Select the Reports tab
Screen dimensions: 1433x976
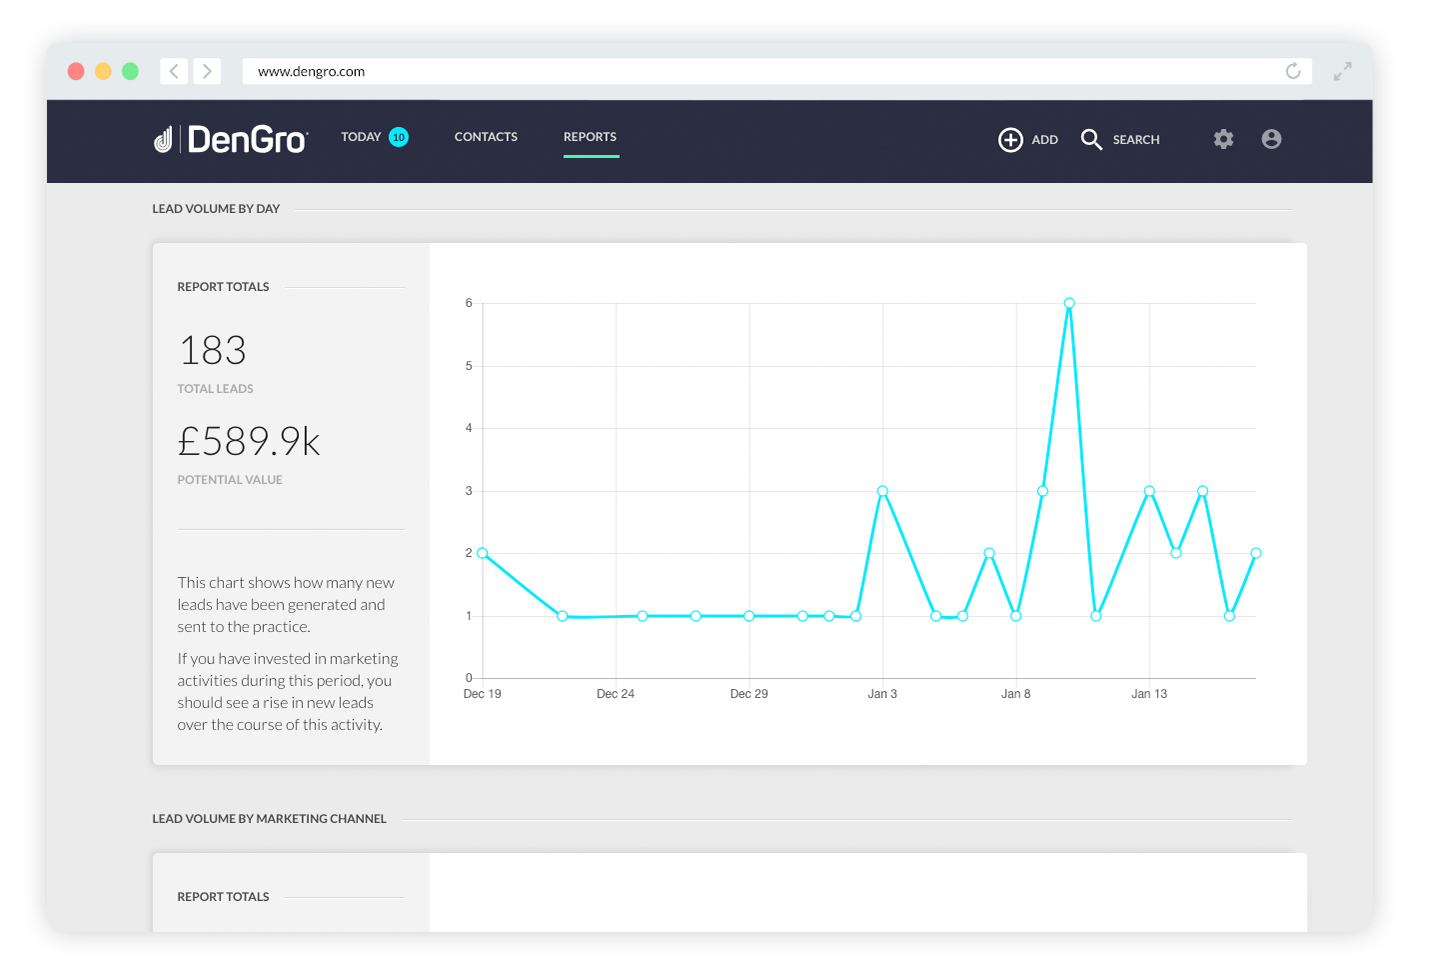(590, 137)
